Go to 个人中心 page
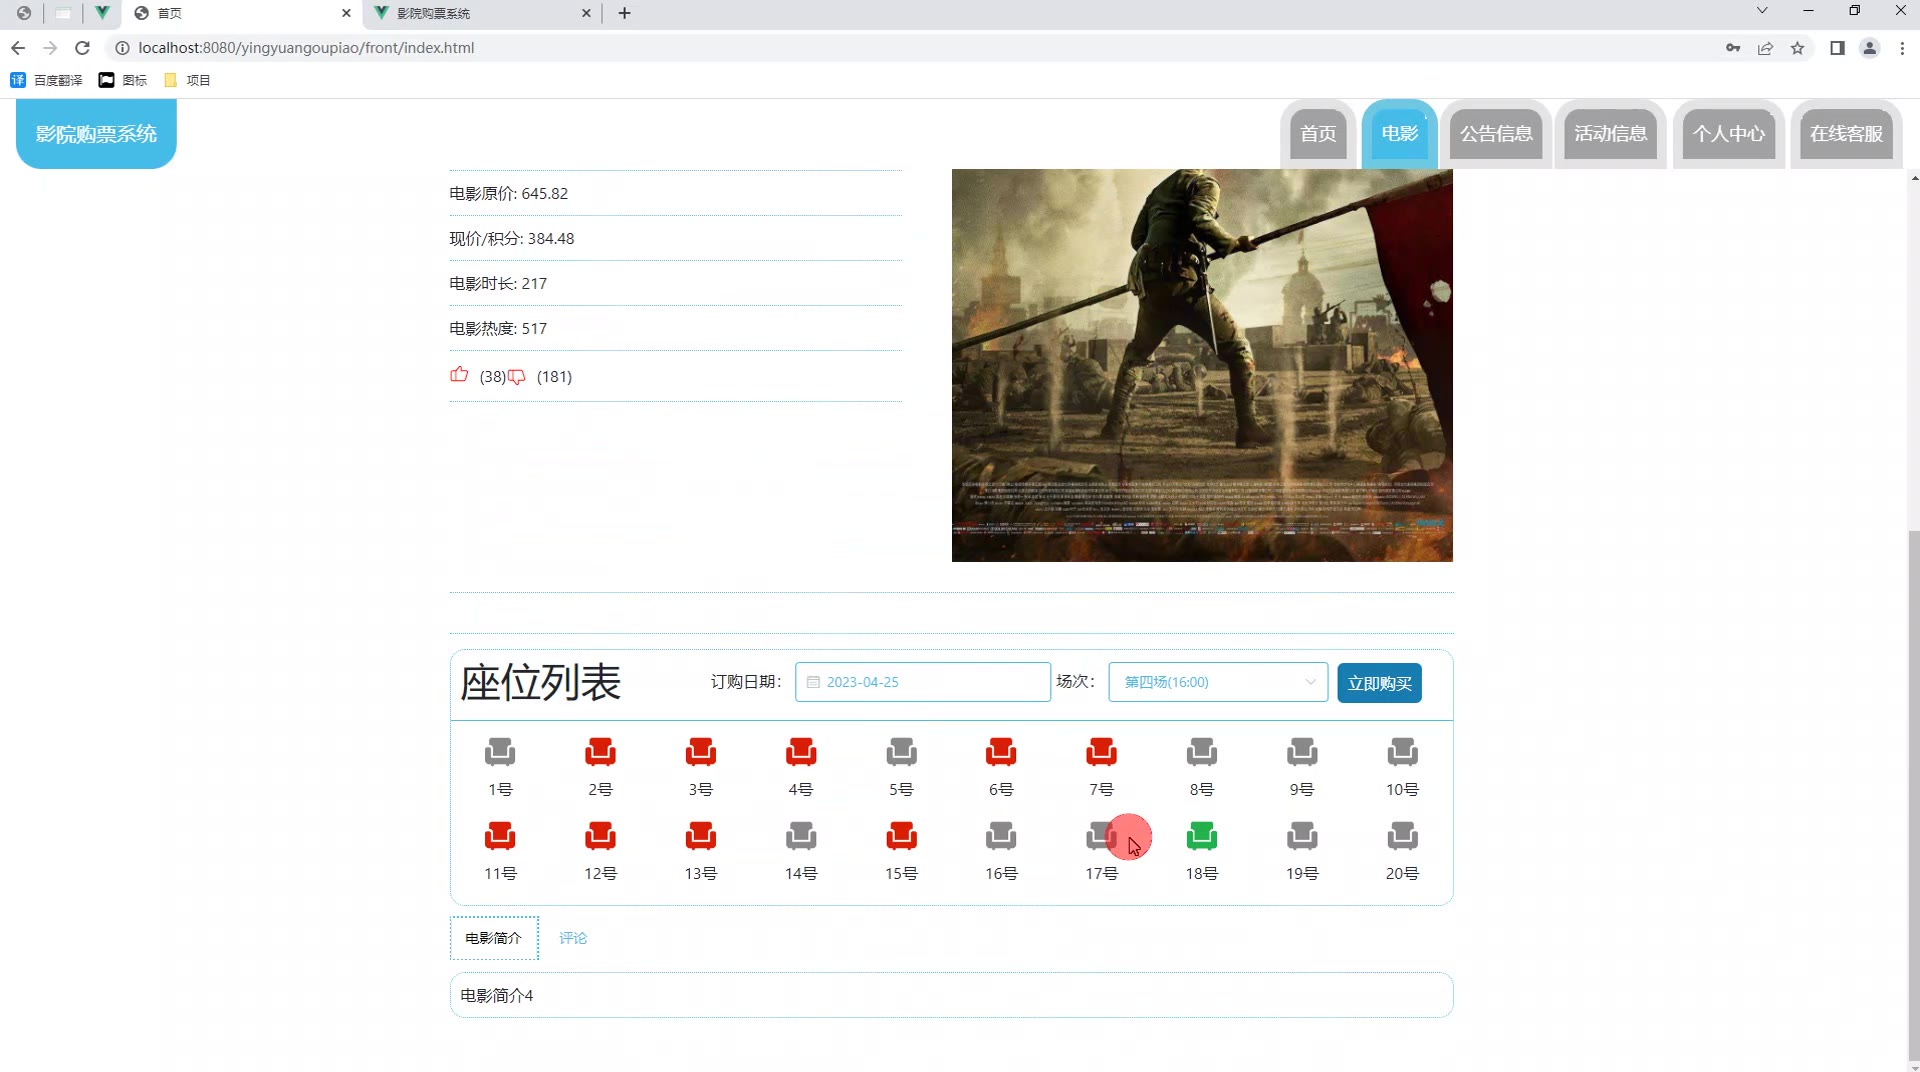 tap(1728, 134)
